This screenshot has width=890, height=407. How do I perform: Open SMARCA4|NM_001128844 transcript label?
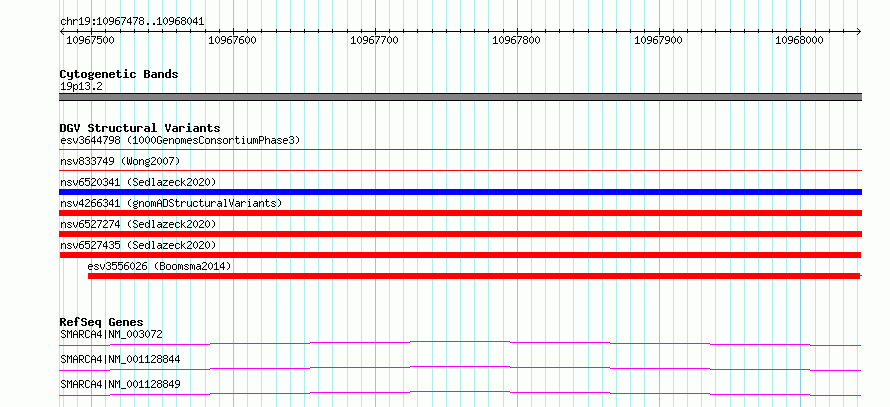pos(120,359)
